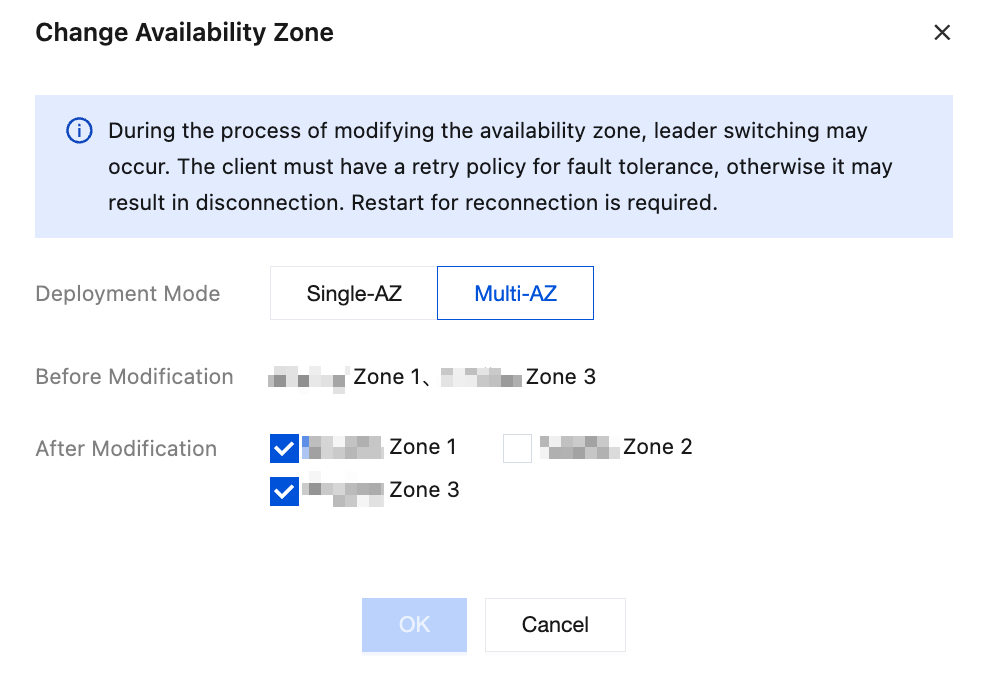Viewport: 984px width, 676px height.
Task: Click the After Modification field label
Action: [x=126, y=449]
